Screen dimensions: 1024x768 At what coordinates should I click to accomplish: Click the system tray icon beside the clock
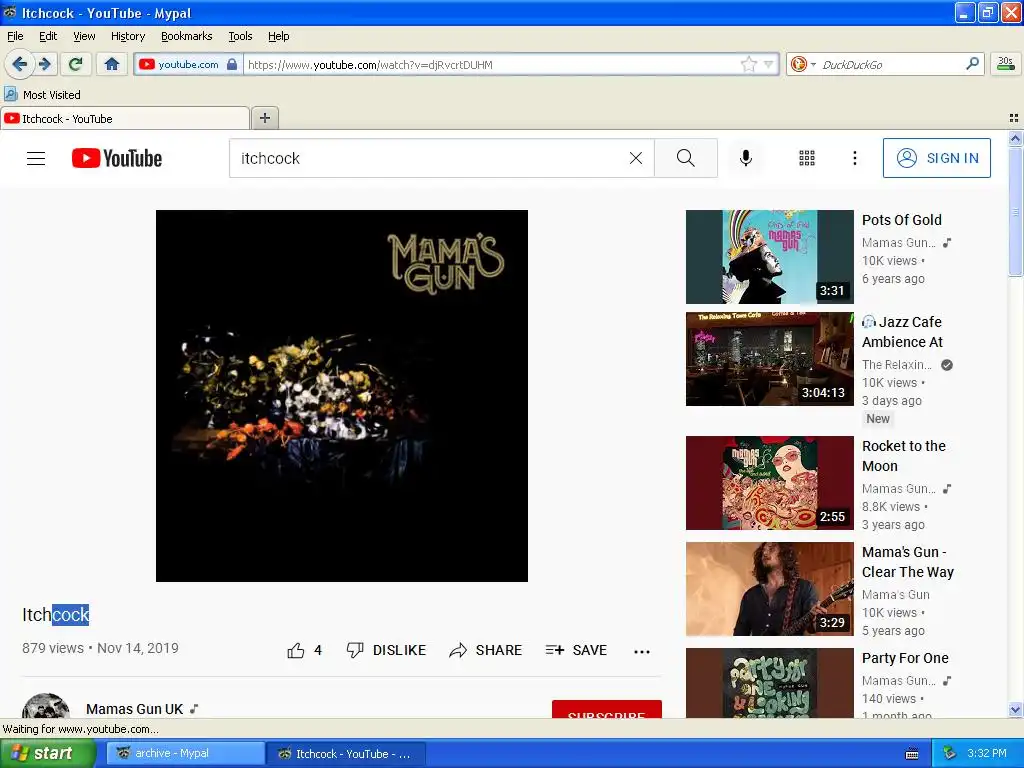click(950, 753)
